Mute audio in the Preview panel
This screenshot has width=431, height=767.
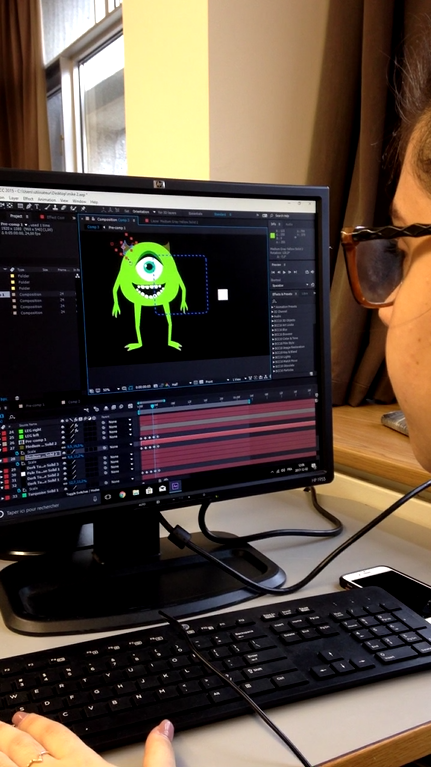[x=313, y=271]
